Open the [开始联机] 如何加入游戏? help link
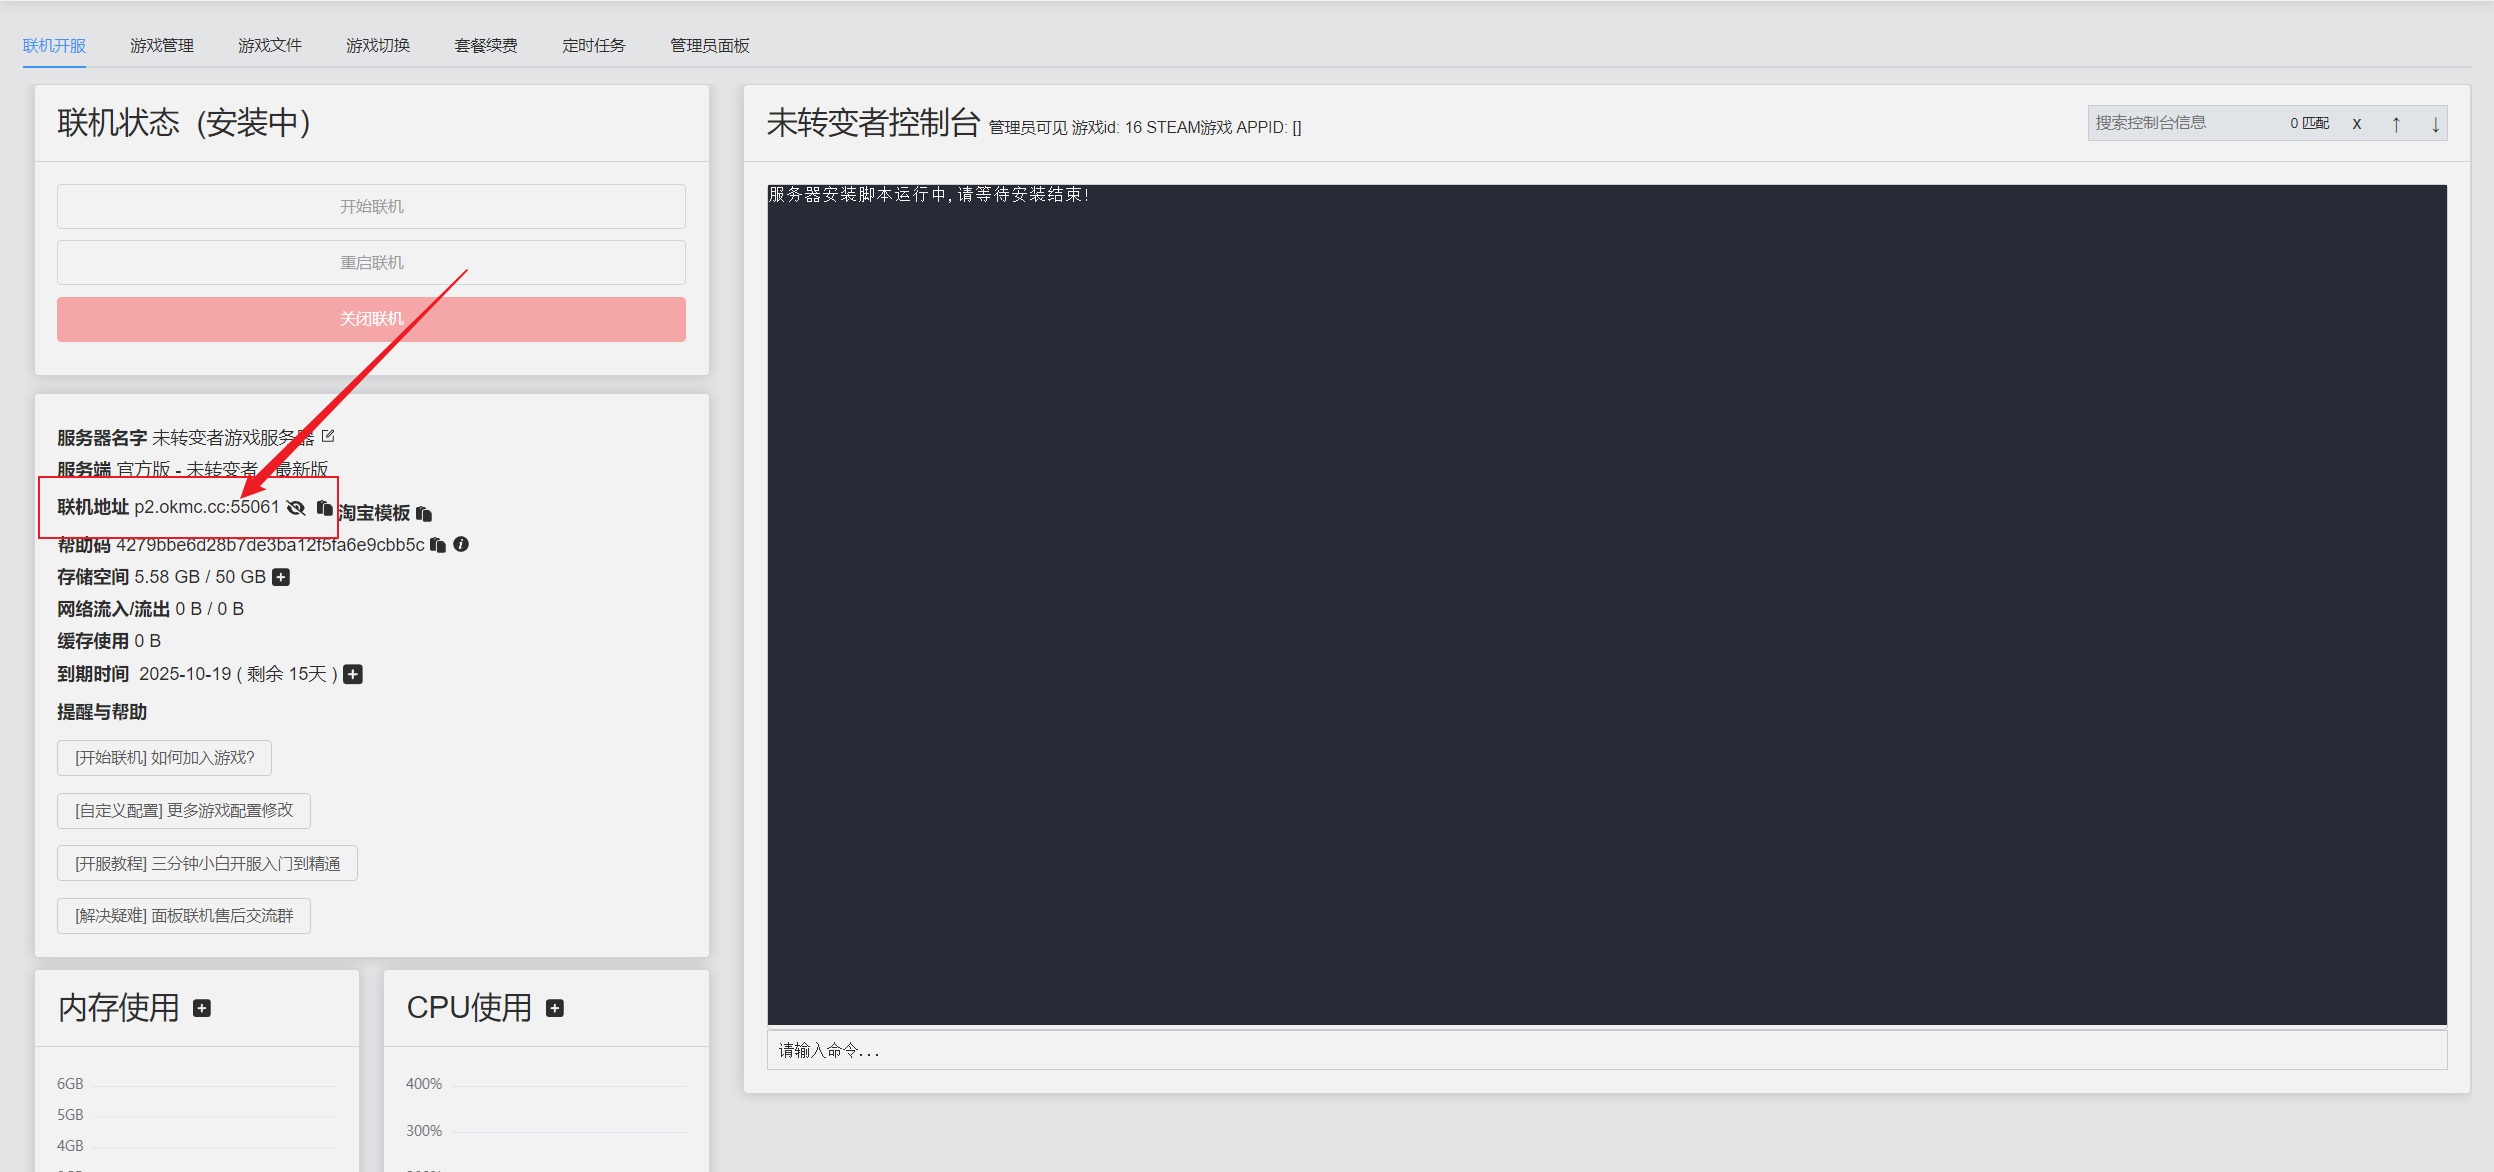Screen dimensions: 2494x1172 pos(165,758)
